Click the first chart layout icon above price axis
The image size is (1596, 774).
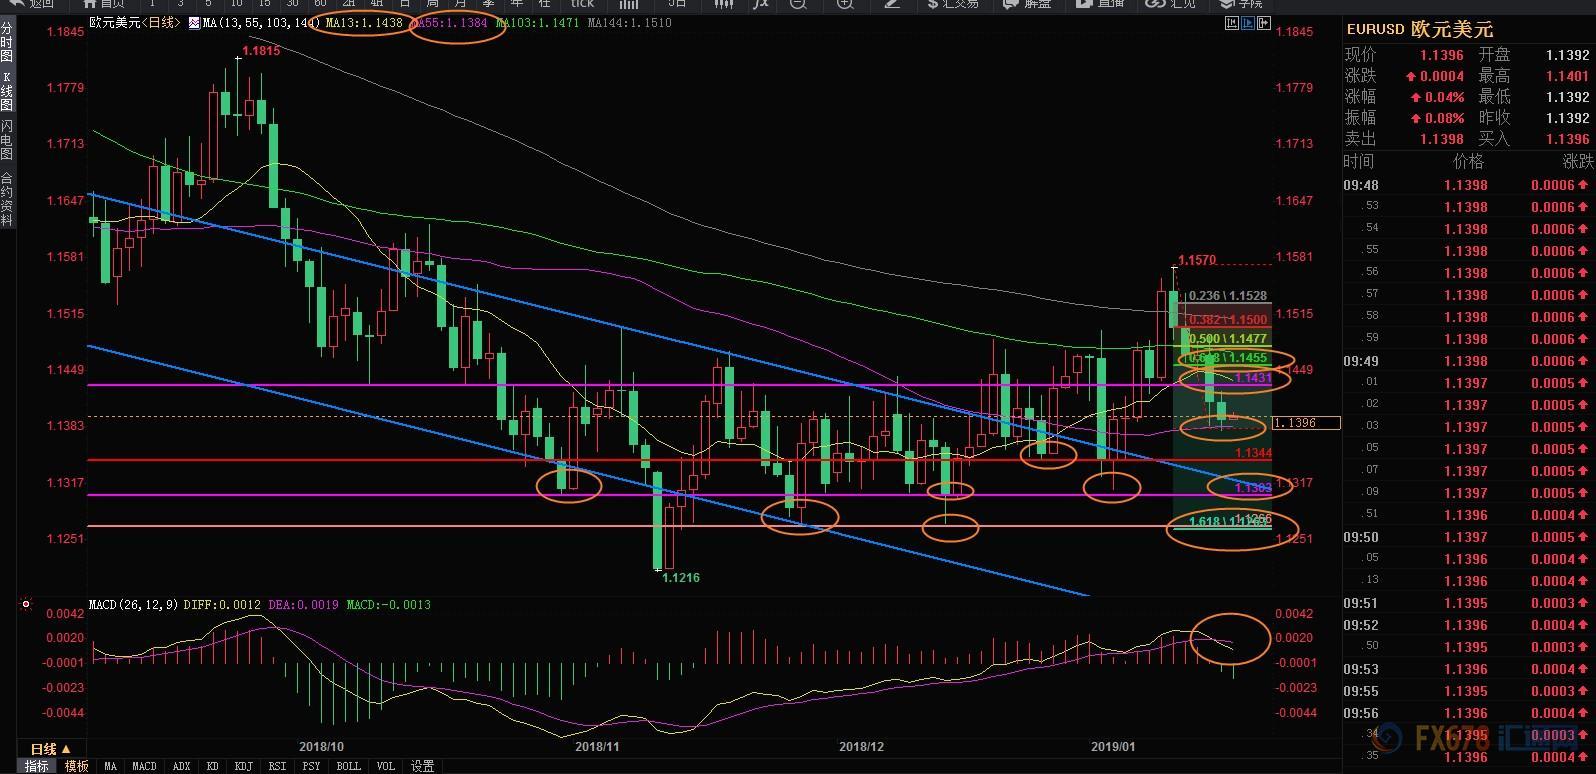[1230, 22]
